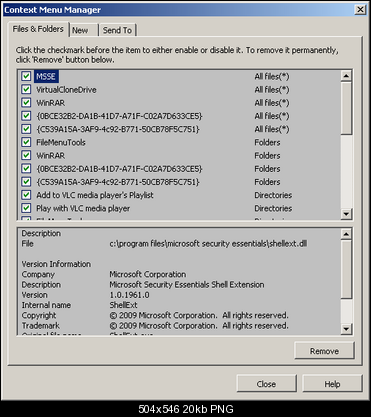Click the item list scroll up arrow
Viewport: 371px width, 417px height.
tap(346, 76)
